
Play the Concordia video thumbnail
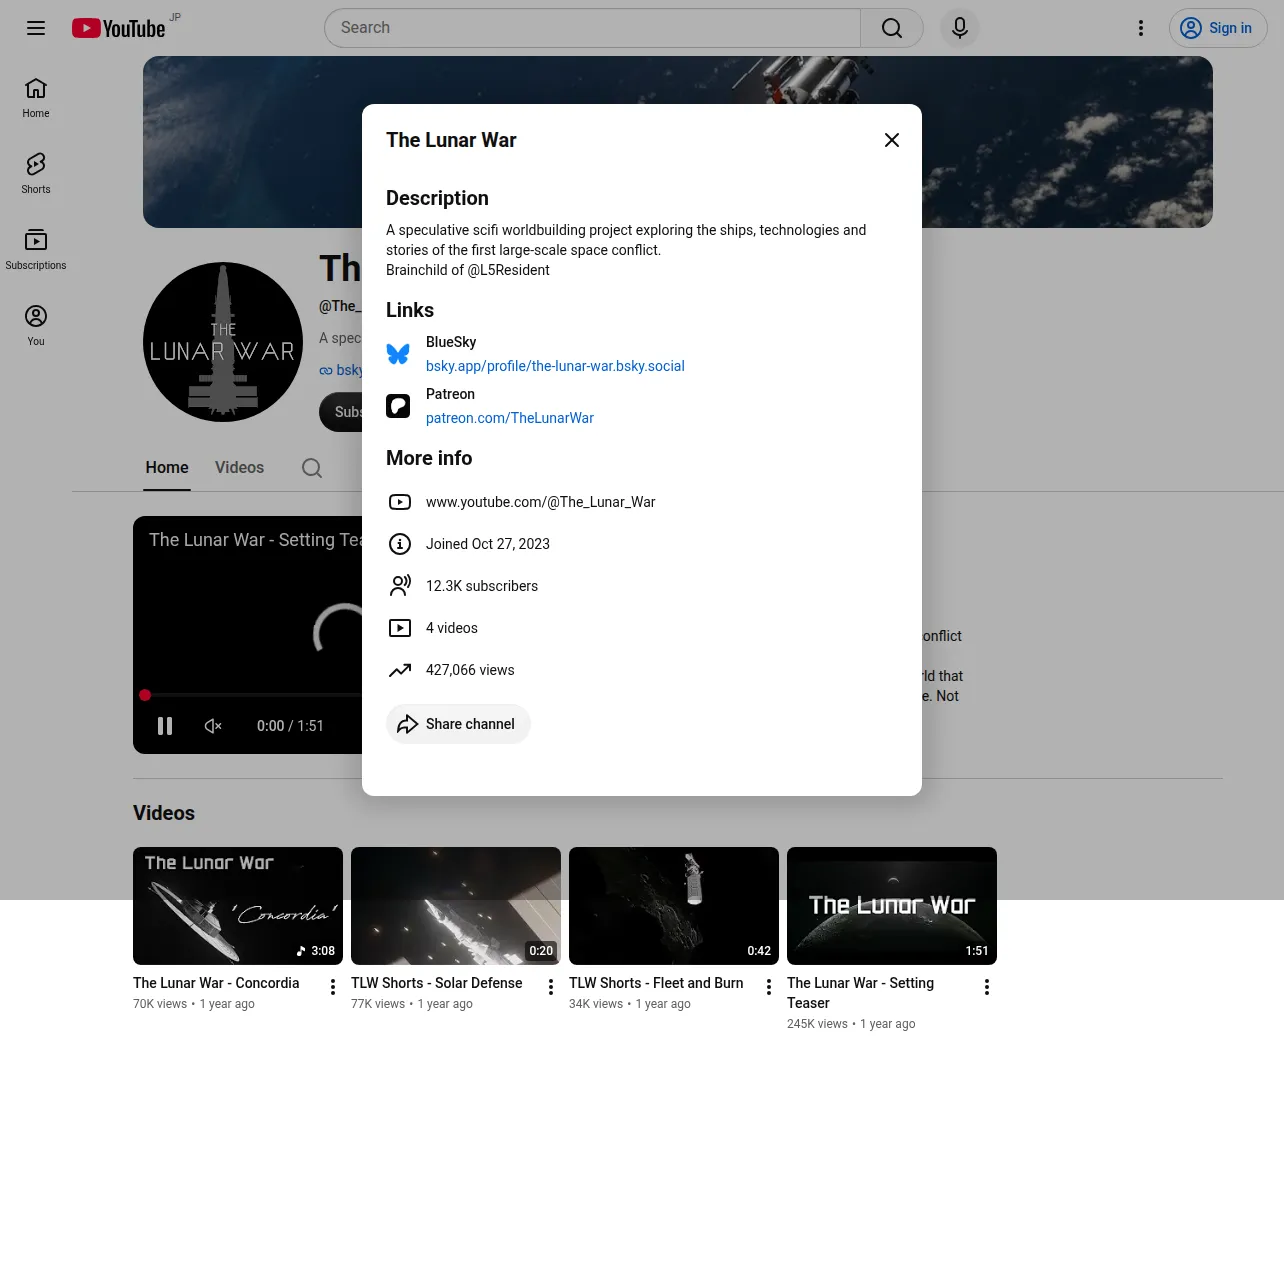(x=238, y=906)
